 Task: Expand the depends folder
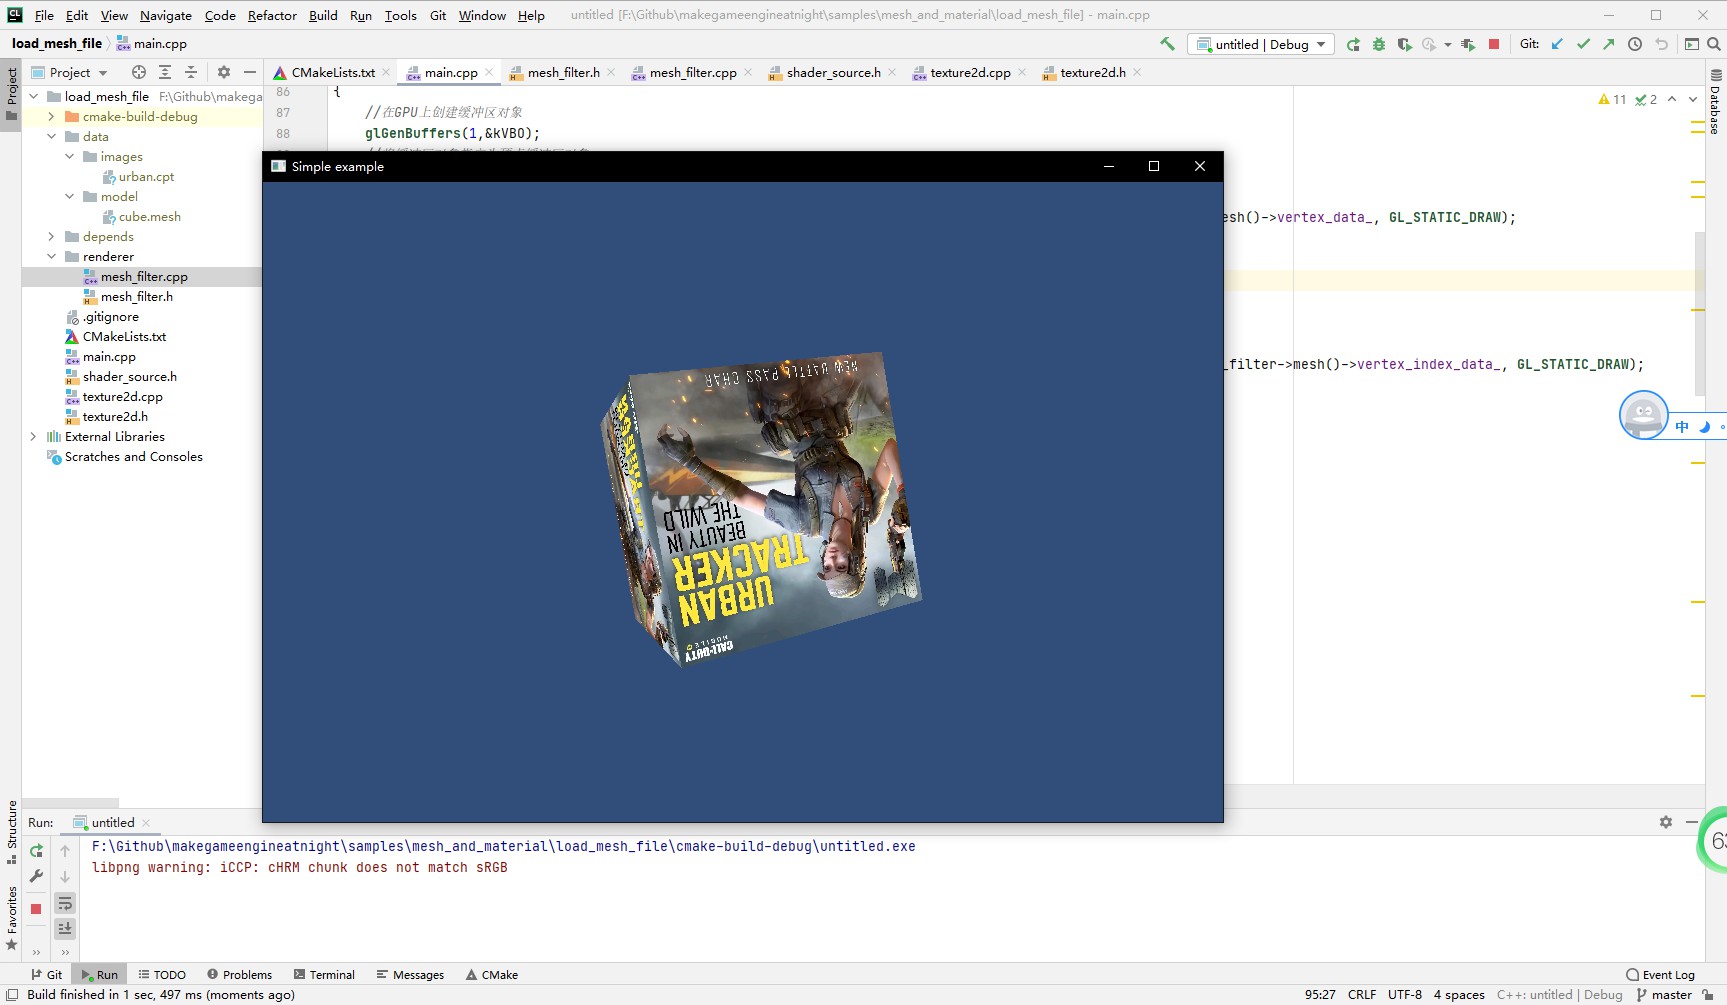[x=51, y=237]
